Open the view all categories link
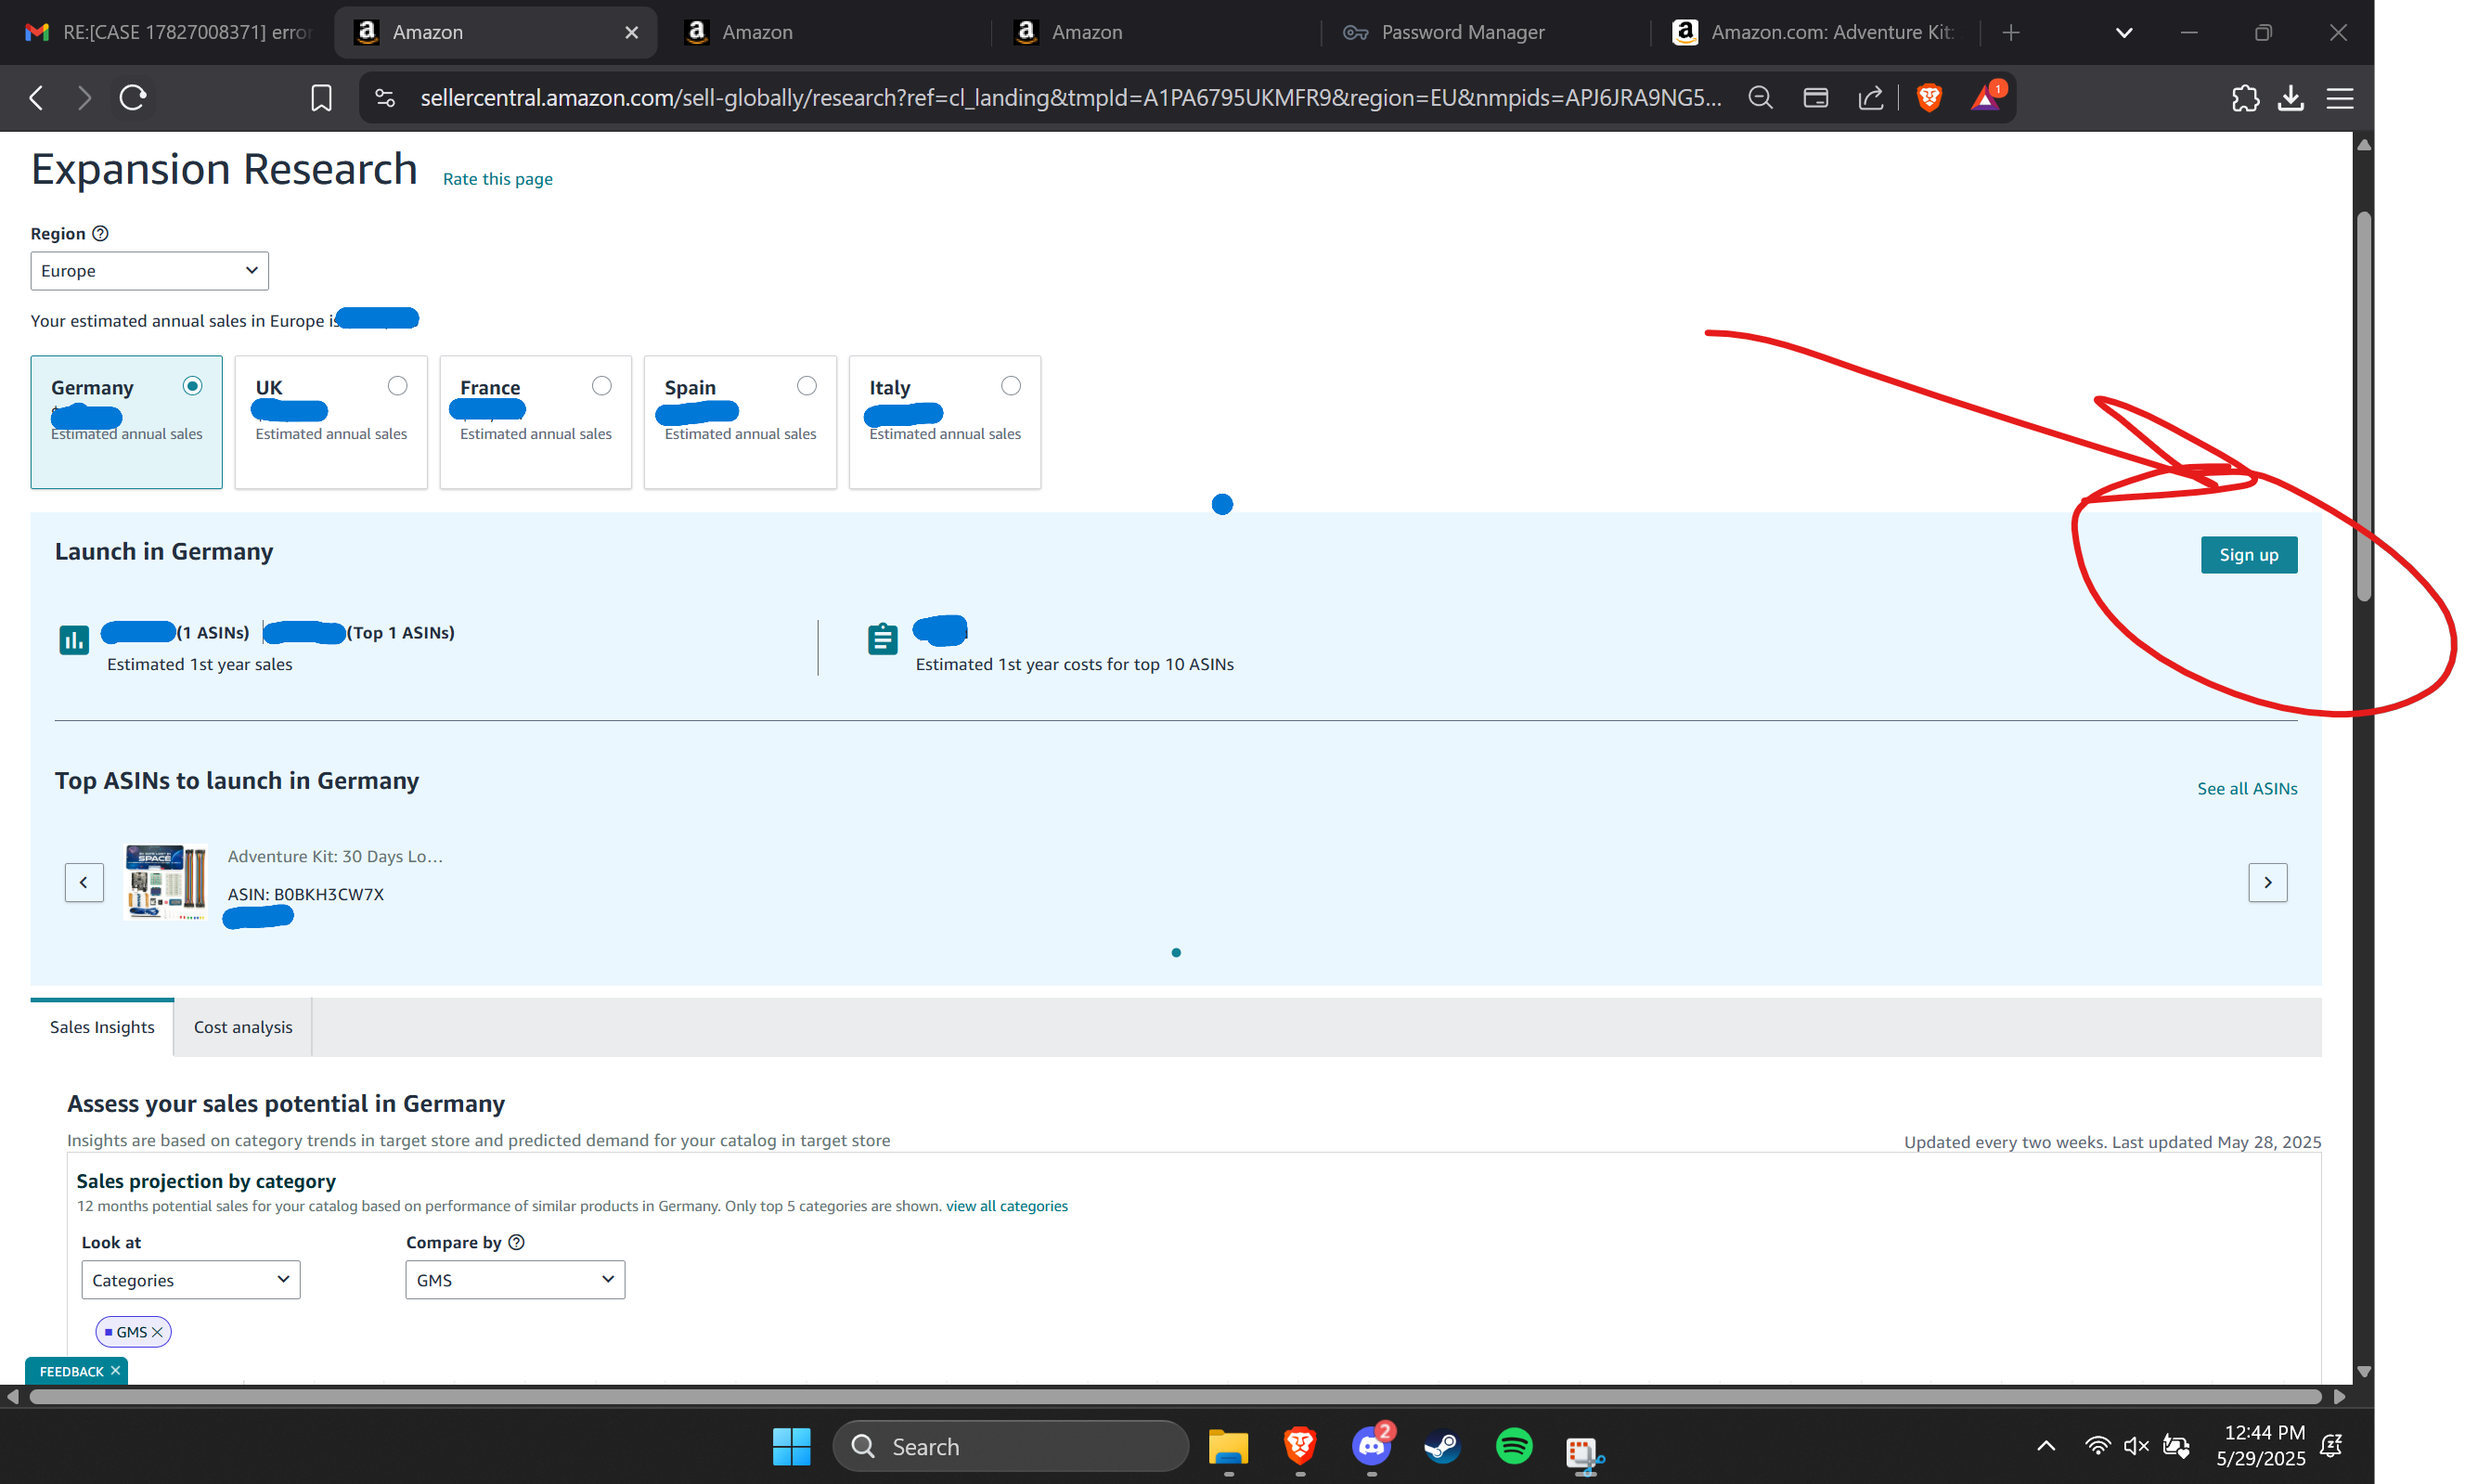The height and width of the screenshot is (1484, 2465). pyautogui.click(x=1007, y=1206)
